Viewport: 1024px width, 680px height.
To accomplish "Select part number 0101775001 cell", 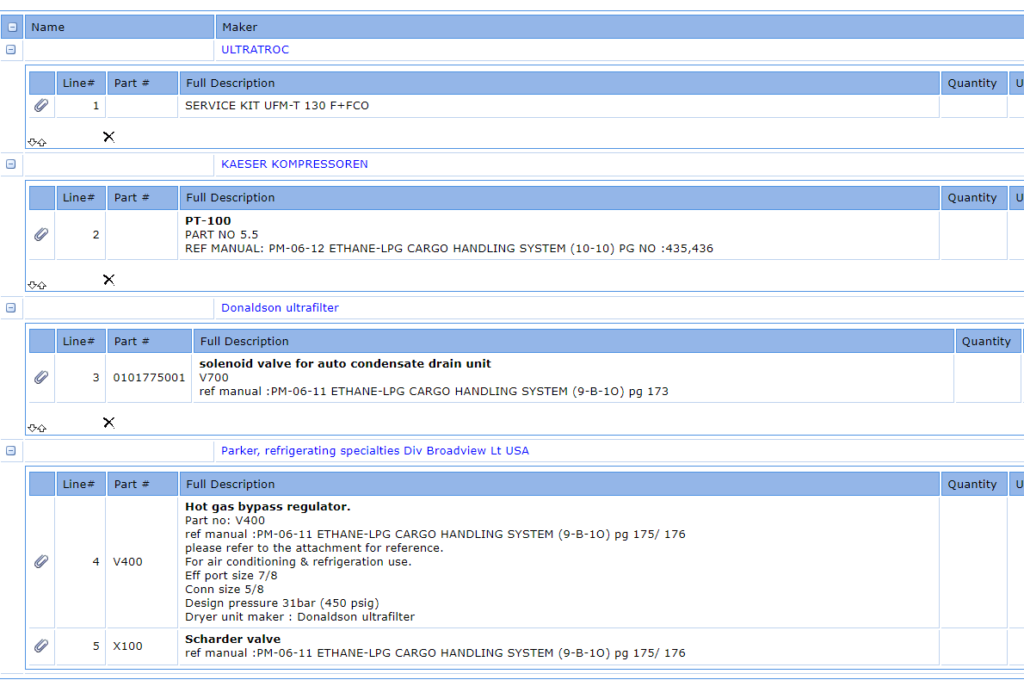I will [x=150, y=378].
